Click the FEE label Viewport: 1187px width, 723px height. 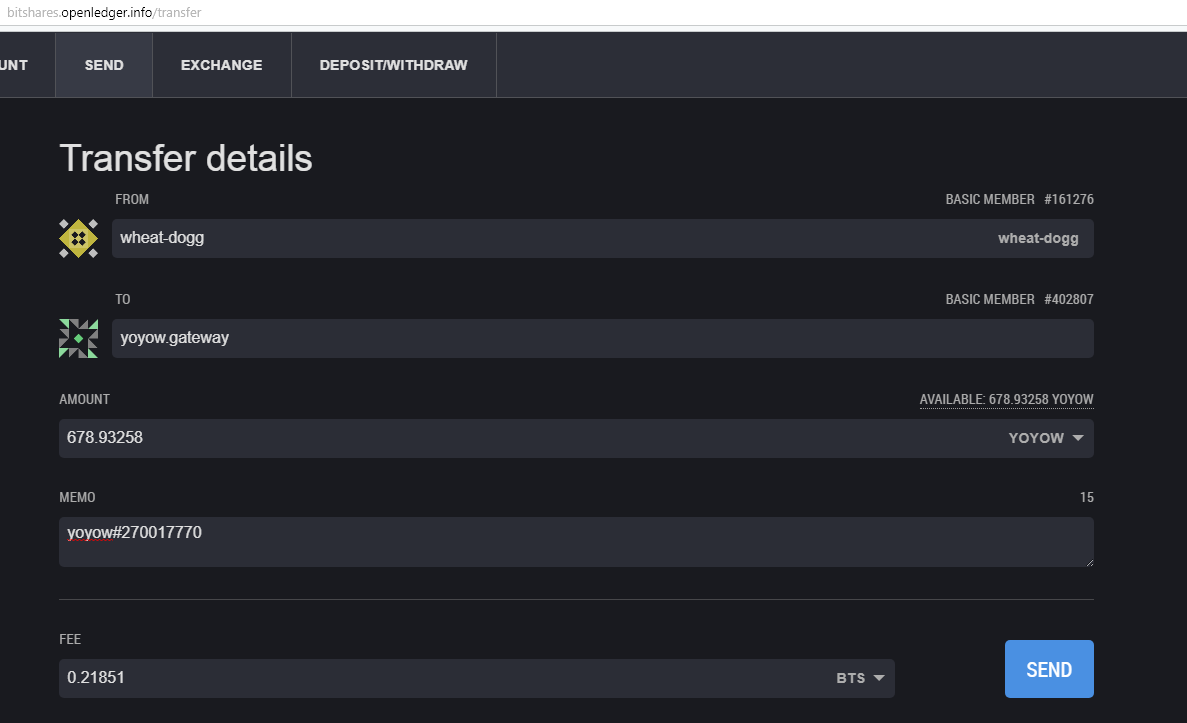(x=70, y=639)
